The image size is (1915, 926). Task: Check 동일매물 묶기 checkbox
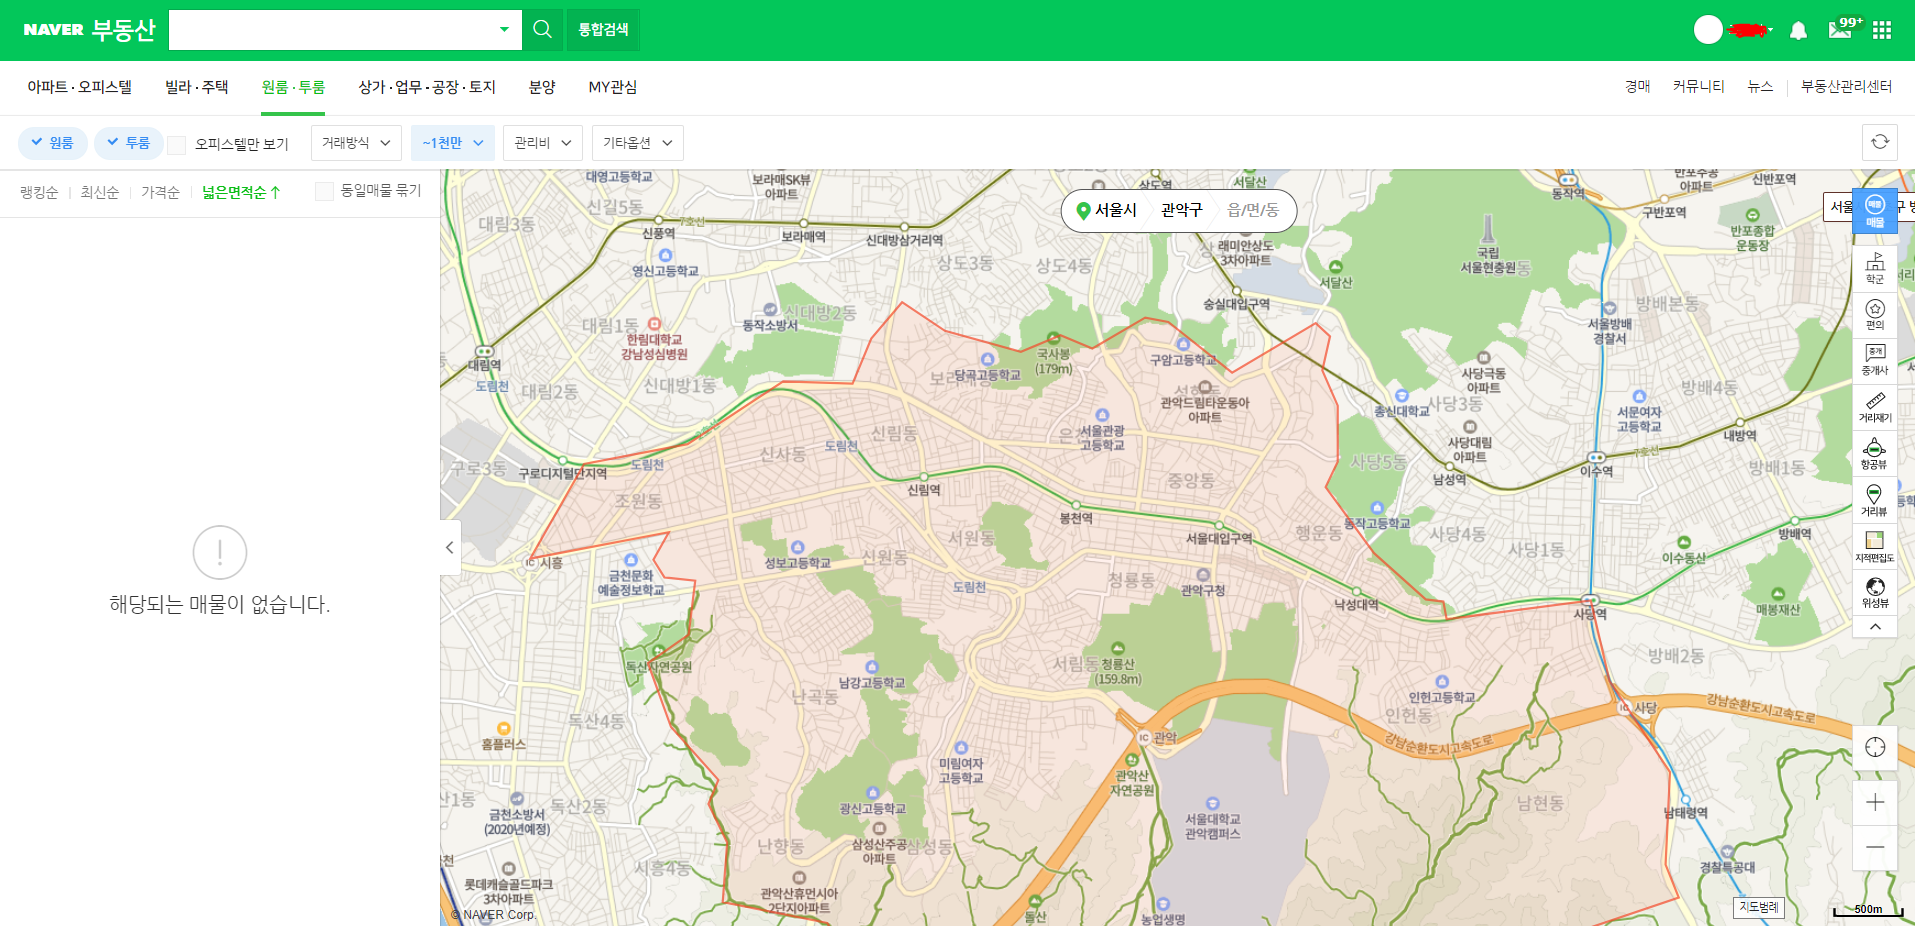pyautogui.click(x=324, y=191)
